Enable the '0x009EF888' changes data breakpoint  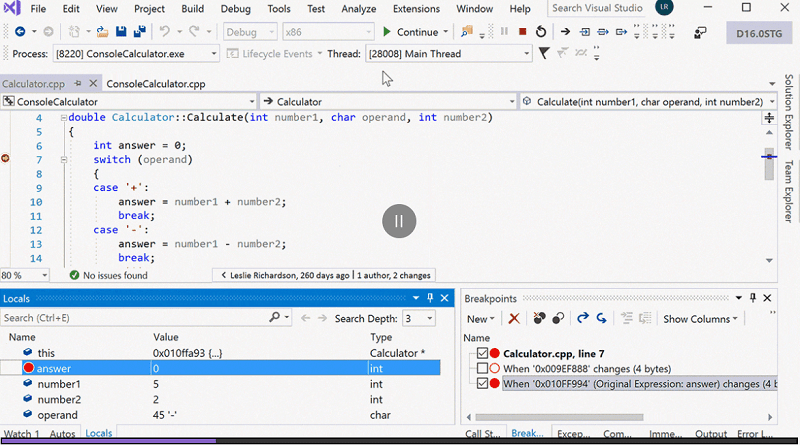coord(483,368)
